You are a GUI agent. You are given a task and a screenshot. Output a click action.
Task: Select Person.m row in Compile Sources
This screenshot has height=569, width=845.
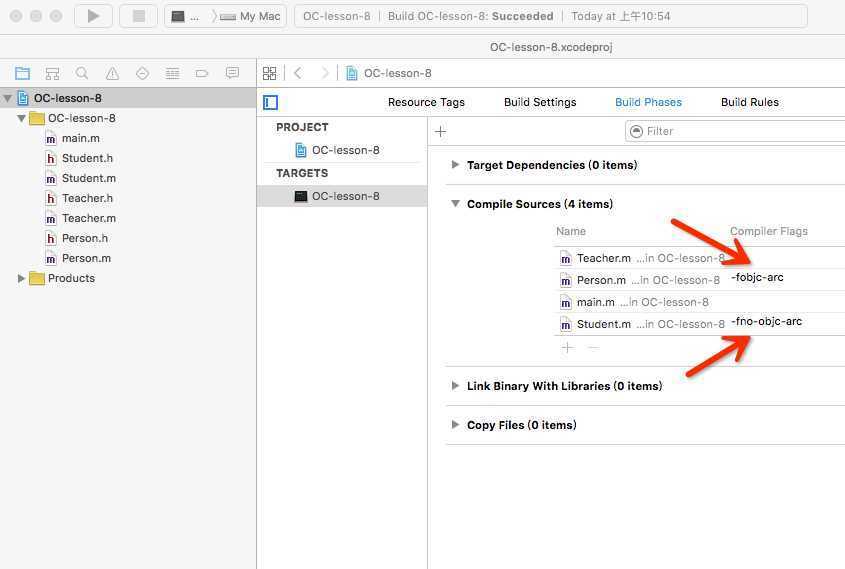click(699, 280)
